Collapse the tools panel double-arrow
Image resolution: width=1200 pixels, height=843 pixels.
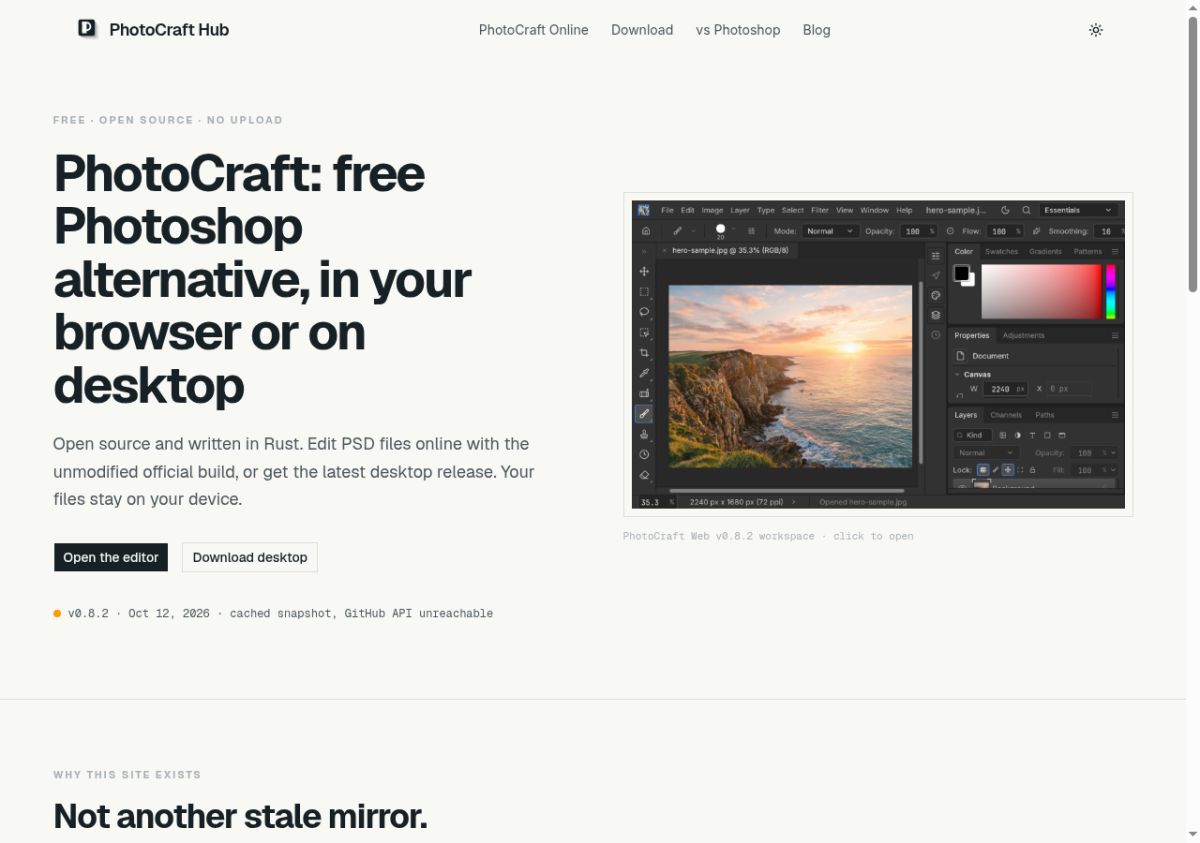643,251
